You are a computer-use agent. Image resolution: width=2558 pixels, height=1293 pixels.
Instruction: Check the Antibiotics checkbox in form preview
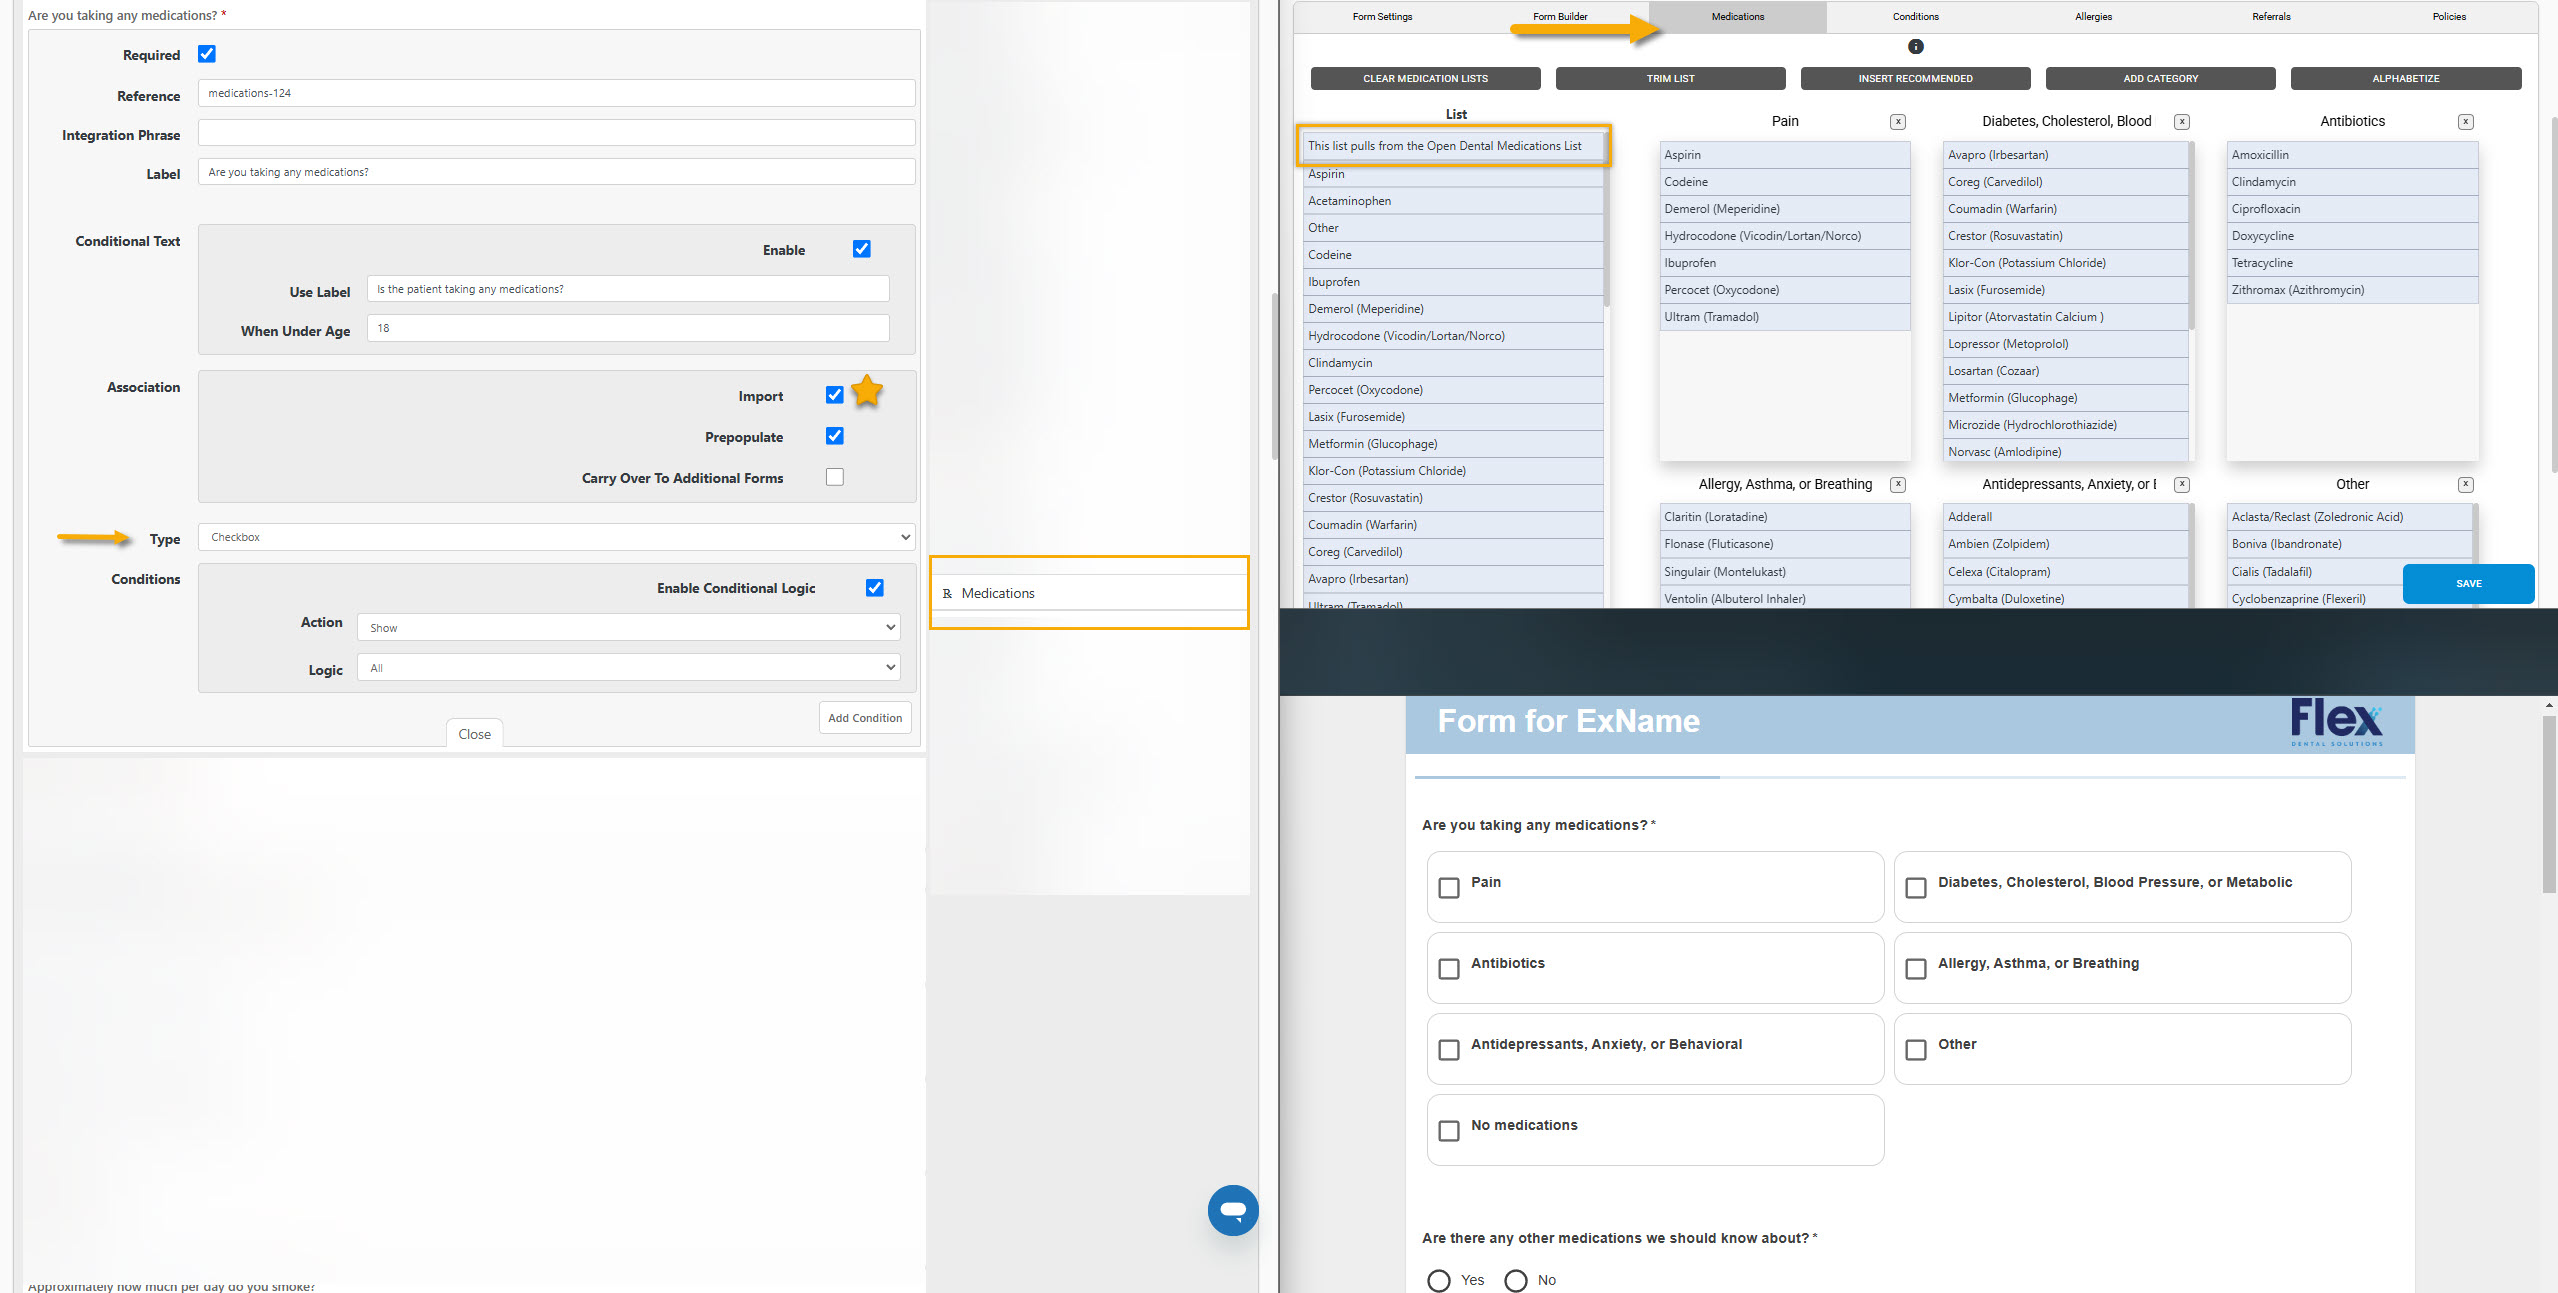tap(1448, 969)
